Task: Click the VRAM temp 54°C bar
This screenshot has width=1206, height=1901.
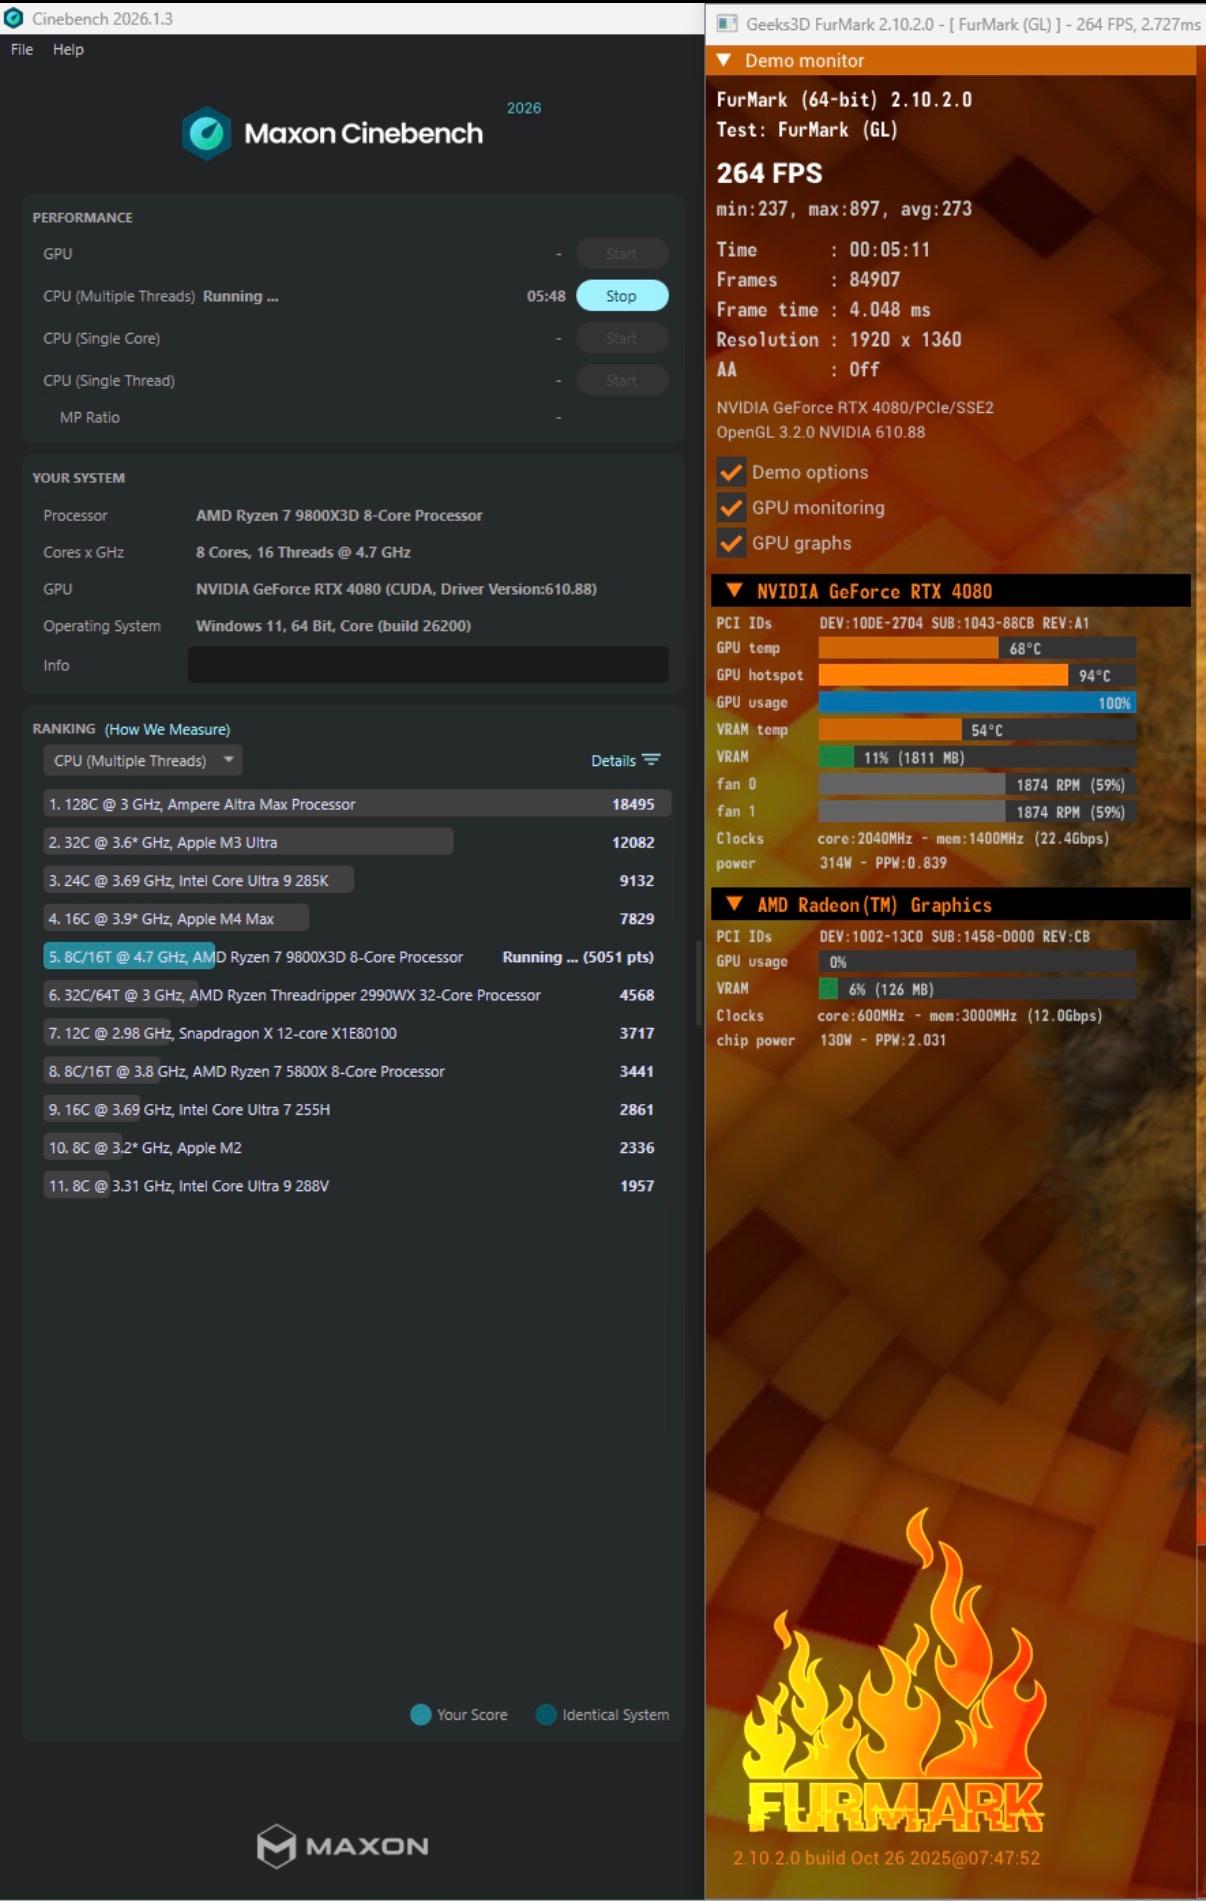Action: 976,730
